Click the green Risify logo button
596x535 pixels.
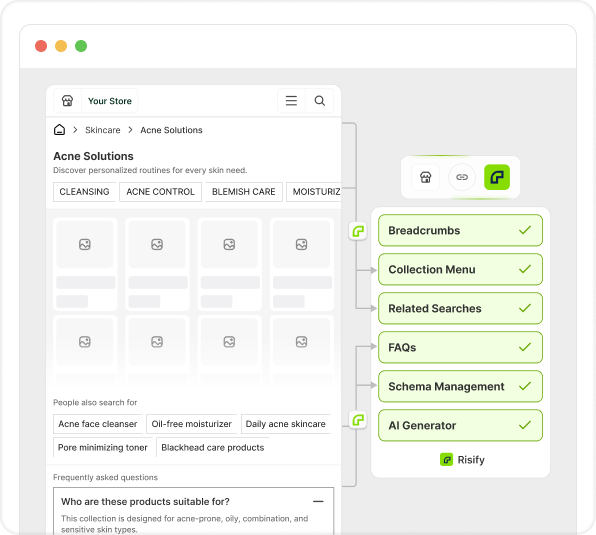click(x=497, y=177)
